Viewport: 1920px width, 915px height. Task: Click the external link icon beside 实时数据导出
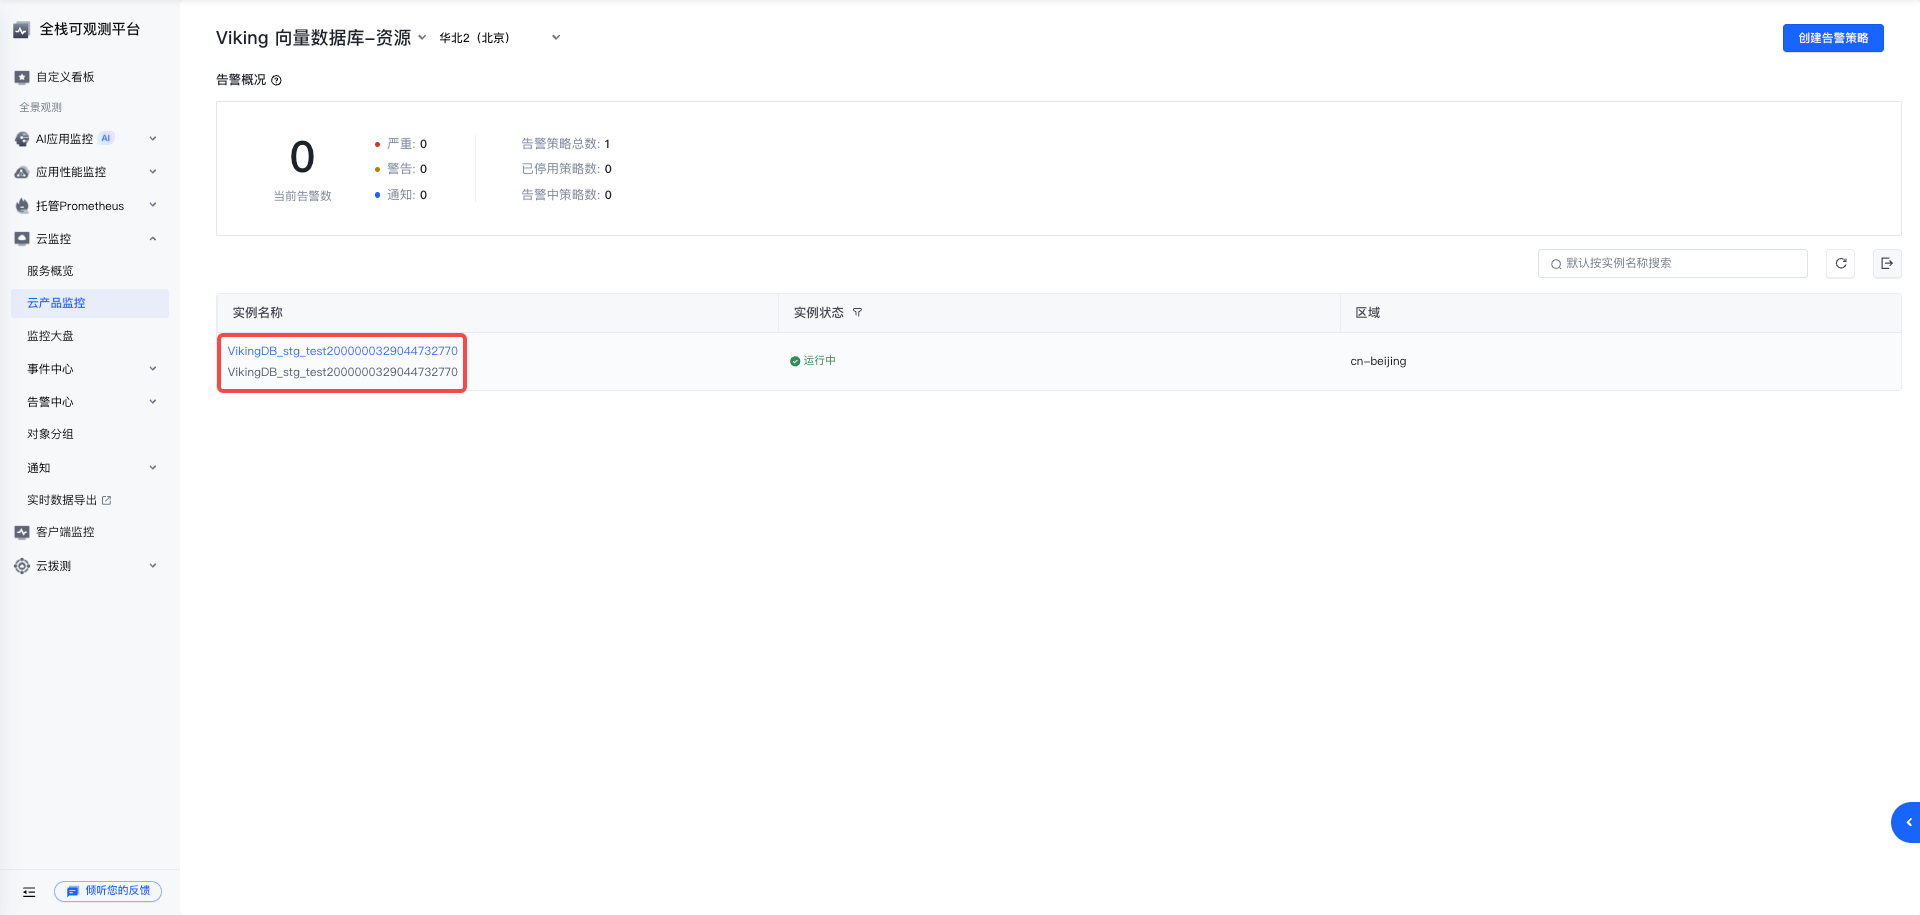107,500
